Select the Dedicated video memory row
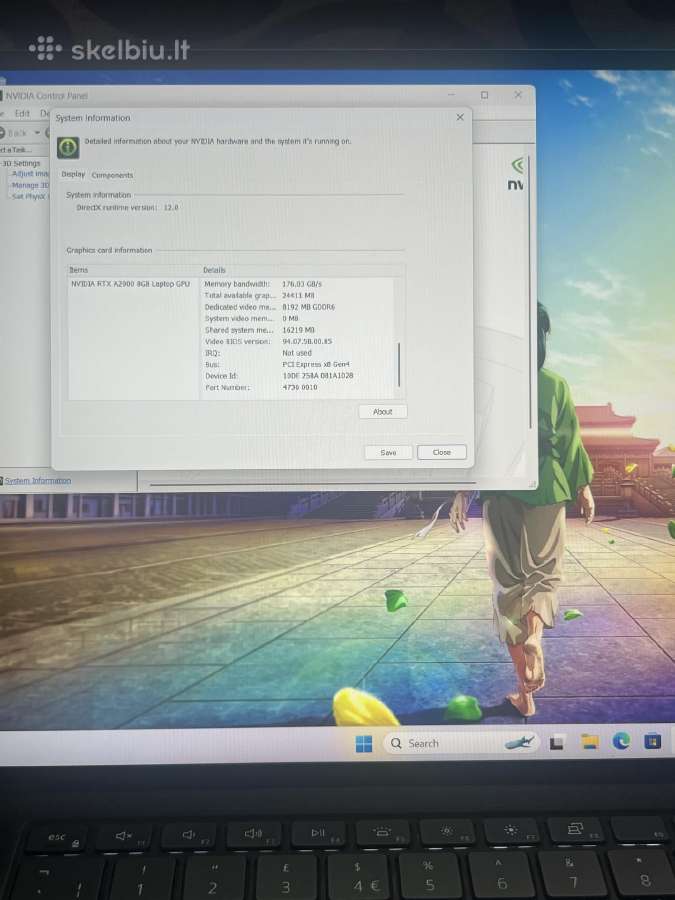675x900 pixels. [x=298, y=307]
